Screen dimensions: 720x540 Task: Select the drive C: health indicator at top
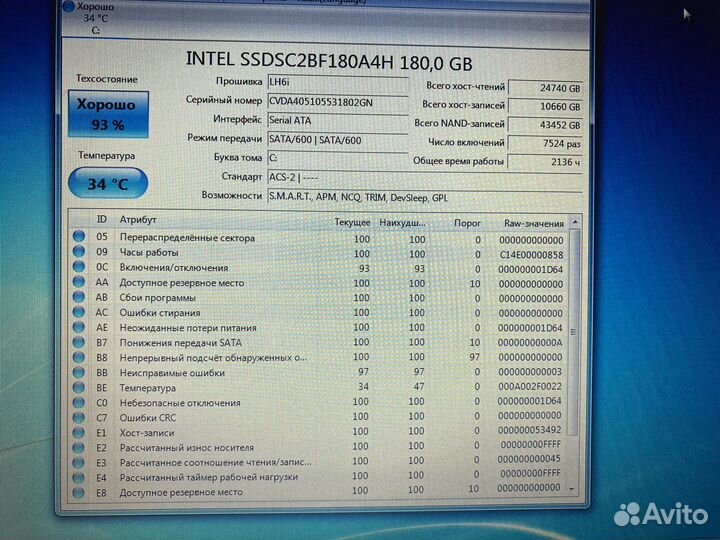click(90, 17)
